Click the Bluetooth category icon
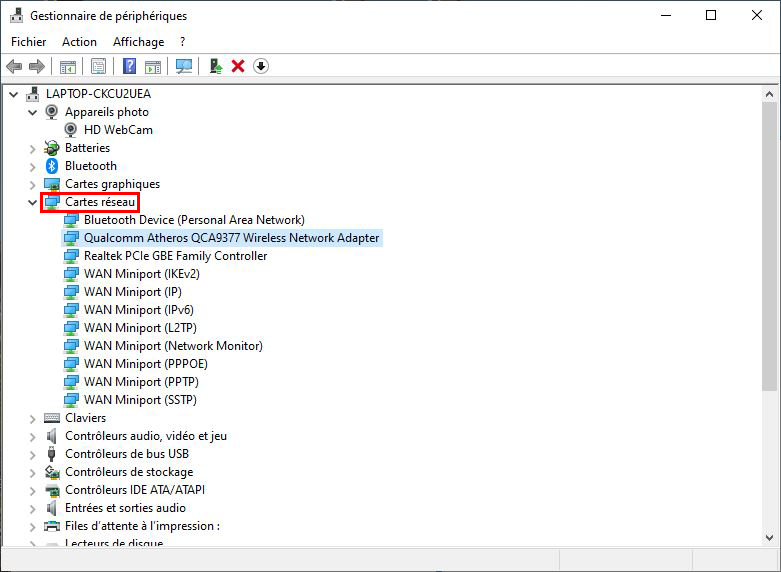The image size is (781, 572). (x=52, y=166)
